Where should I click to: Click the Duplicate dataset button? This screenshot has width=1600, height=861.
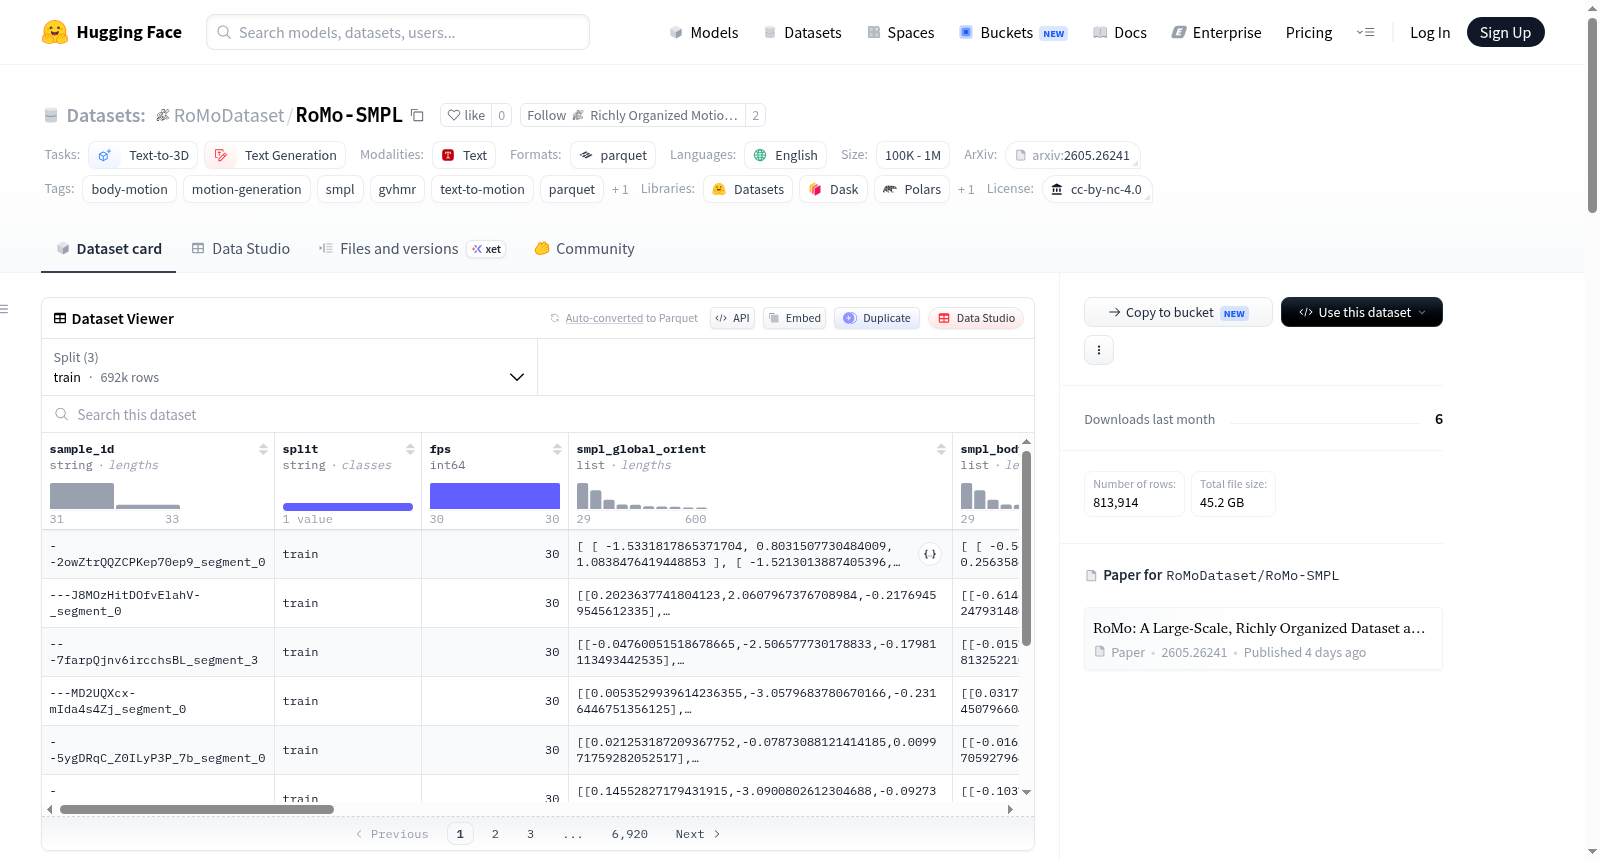click(x=877, y=318)
